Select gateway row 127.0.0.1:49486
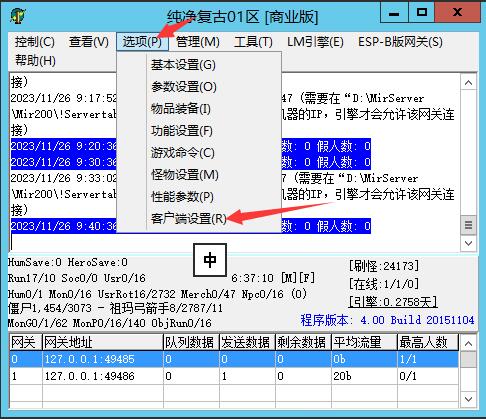486x419 pixels. click(234, 376)
